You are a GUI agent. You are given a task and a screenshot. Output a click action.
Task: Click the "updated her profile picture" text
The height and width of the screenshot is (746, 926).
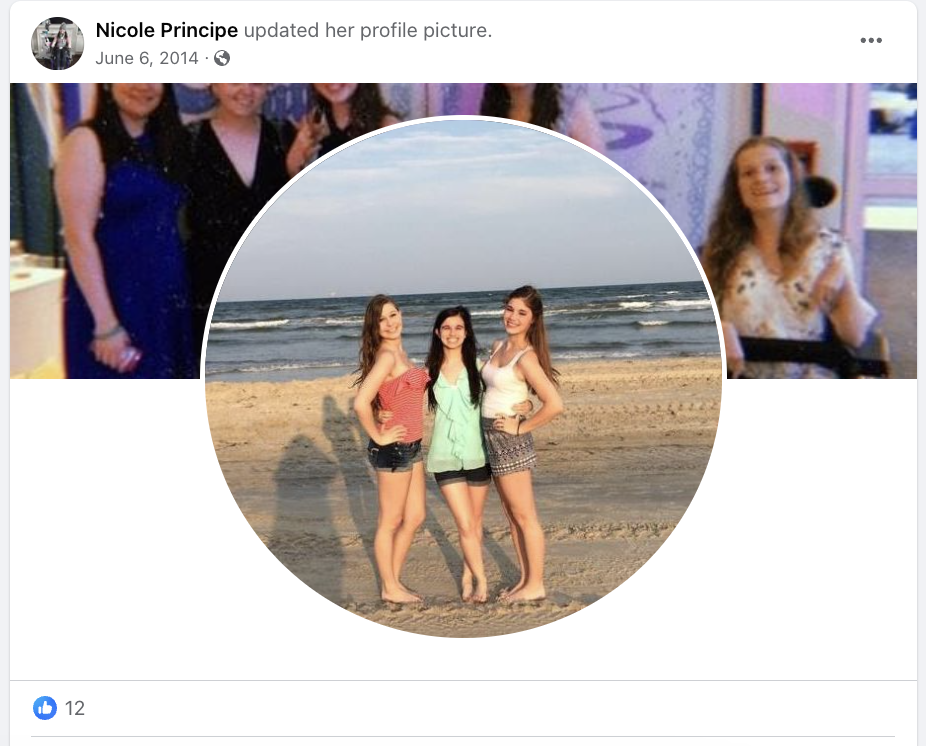pos(367,30)
